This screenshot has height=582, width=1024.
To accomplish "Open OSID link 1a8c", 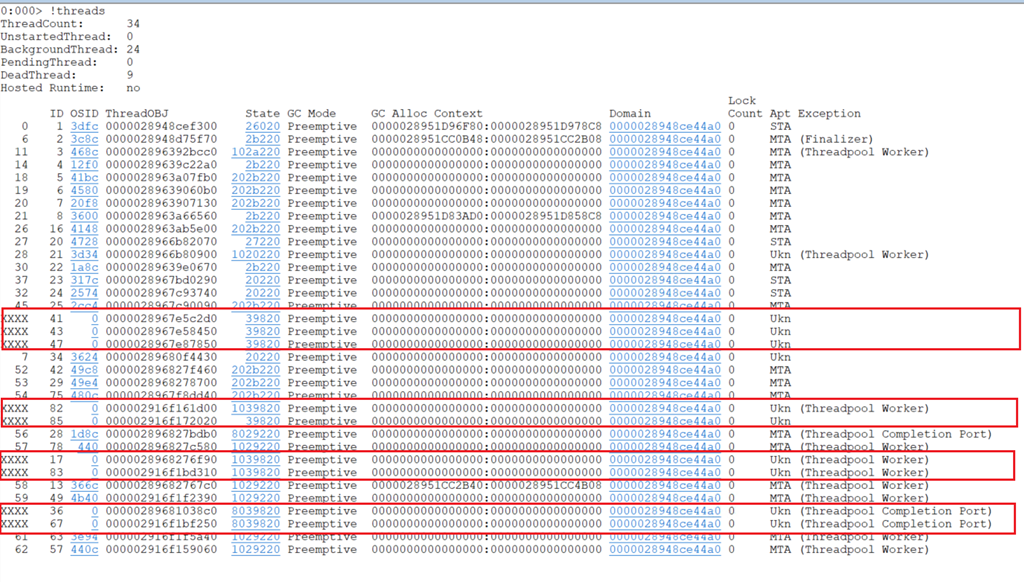I will point(85,267).
